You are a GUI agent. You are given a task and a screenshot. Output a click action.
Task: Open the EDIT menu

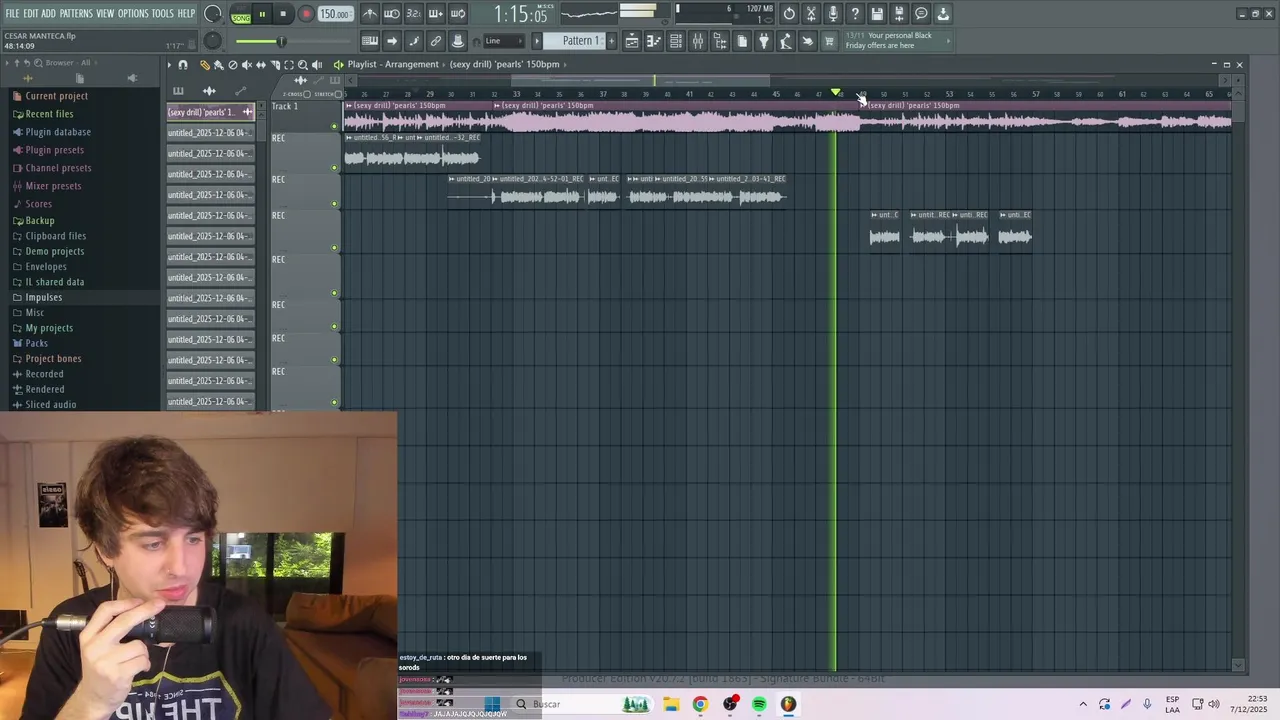[31, 14]
